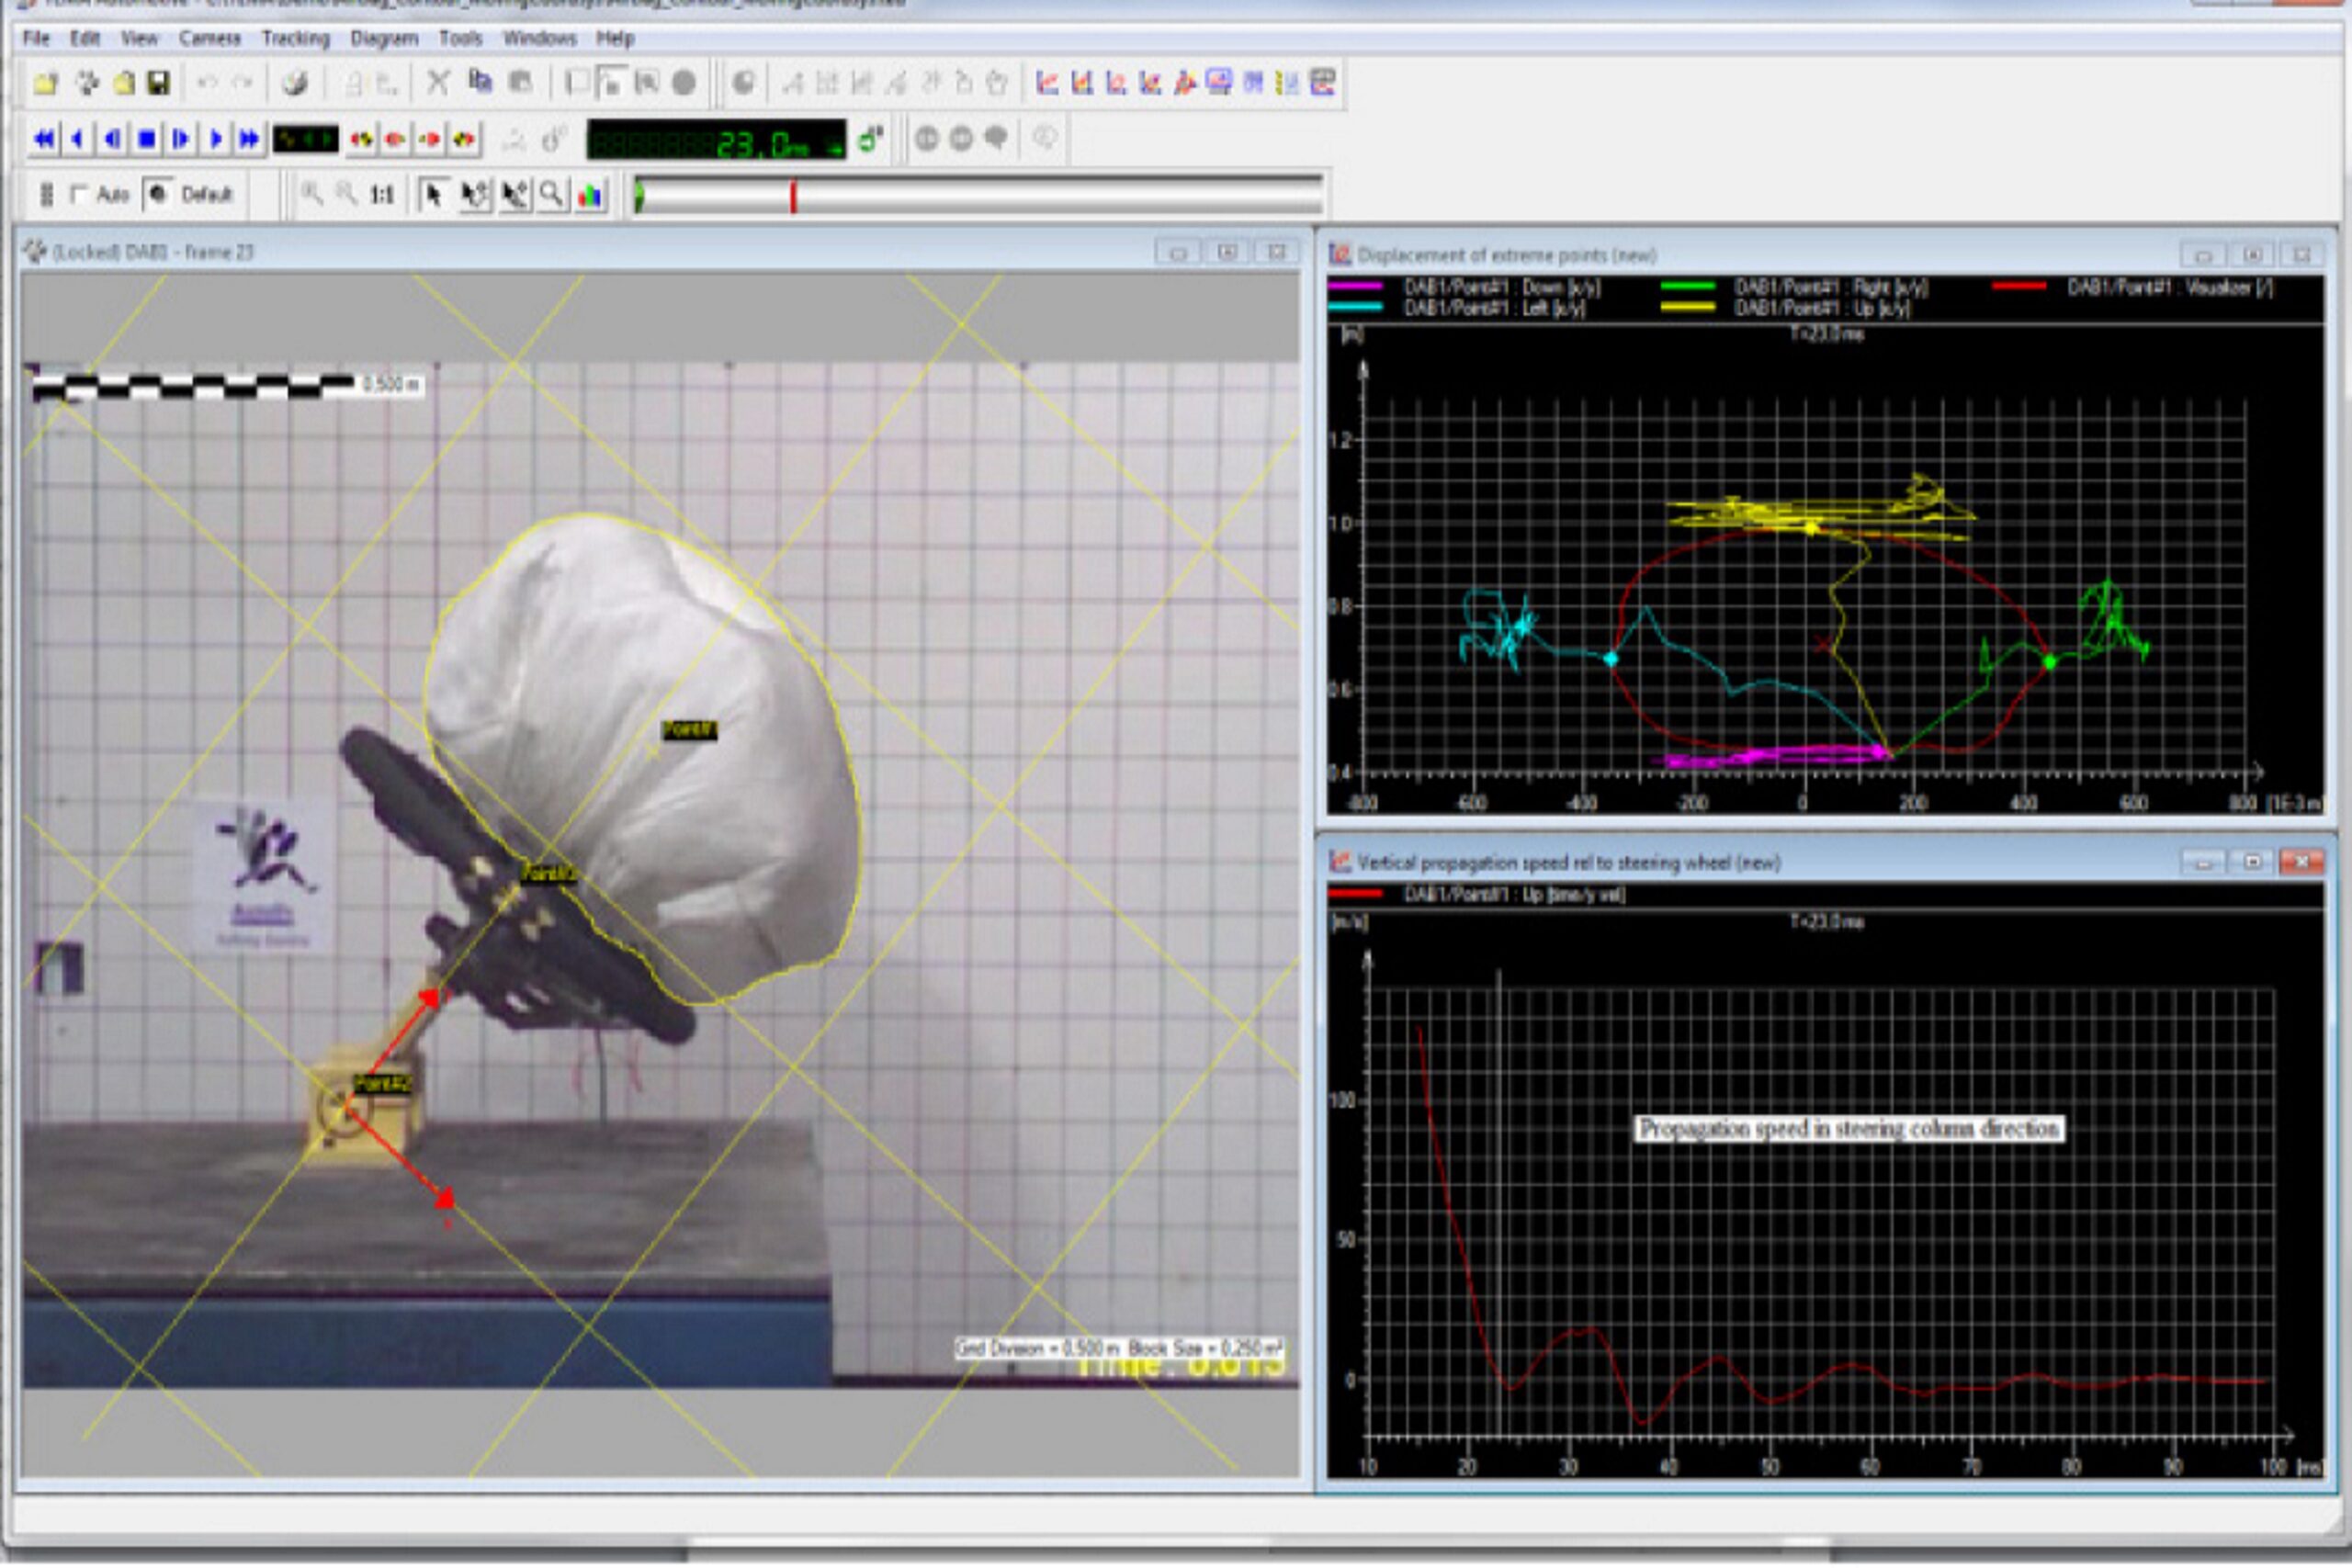Toggle the Default radio button
Viewport: 2352px width, 1568px height.
pyautogui.click(x=157, y=194)
